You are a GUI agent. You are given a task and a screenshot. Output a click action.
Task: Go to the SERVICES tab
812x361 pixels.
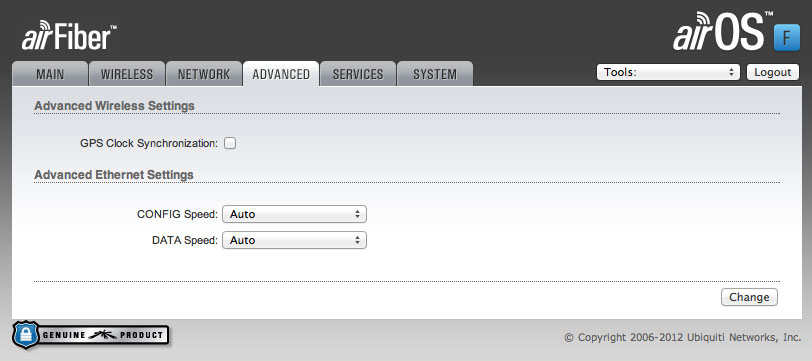(358, 74)
